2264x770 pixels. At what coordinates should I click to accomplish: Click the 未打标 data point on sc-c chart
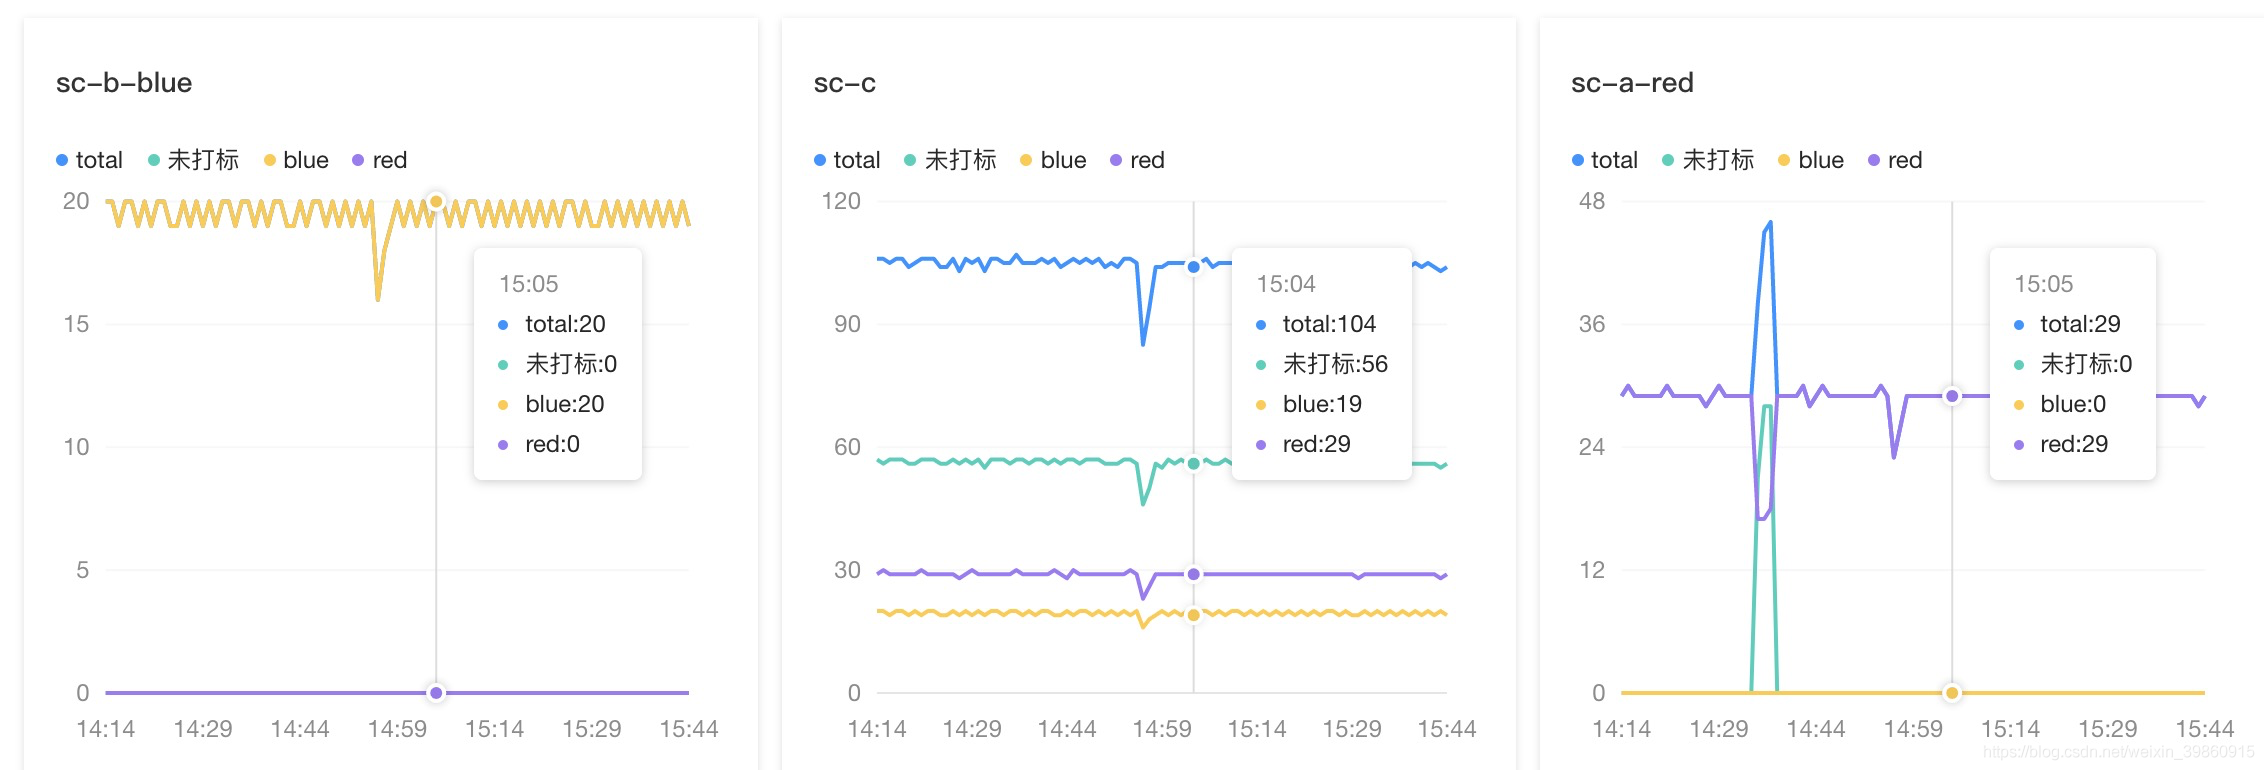click(x=1193, y=464)
